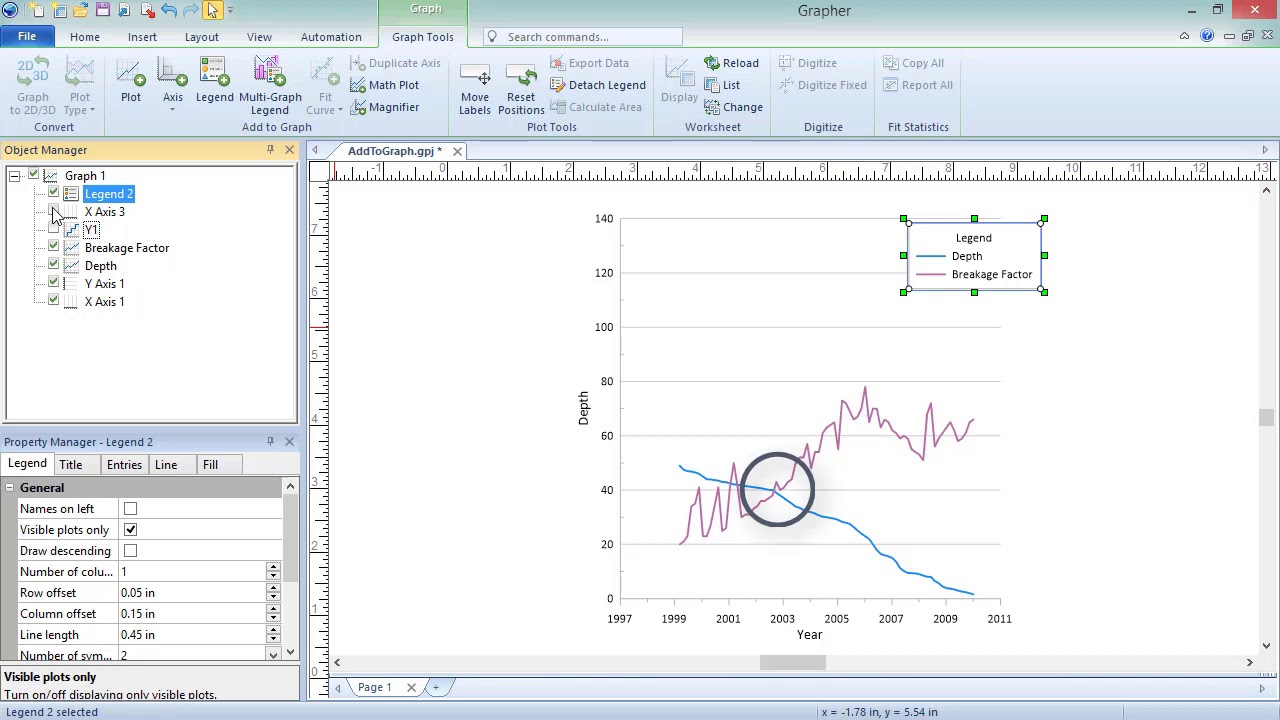Click Copy All fit statistics
The width and height of the screenshot is (1280, 720).
(x=913, y=63)
